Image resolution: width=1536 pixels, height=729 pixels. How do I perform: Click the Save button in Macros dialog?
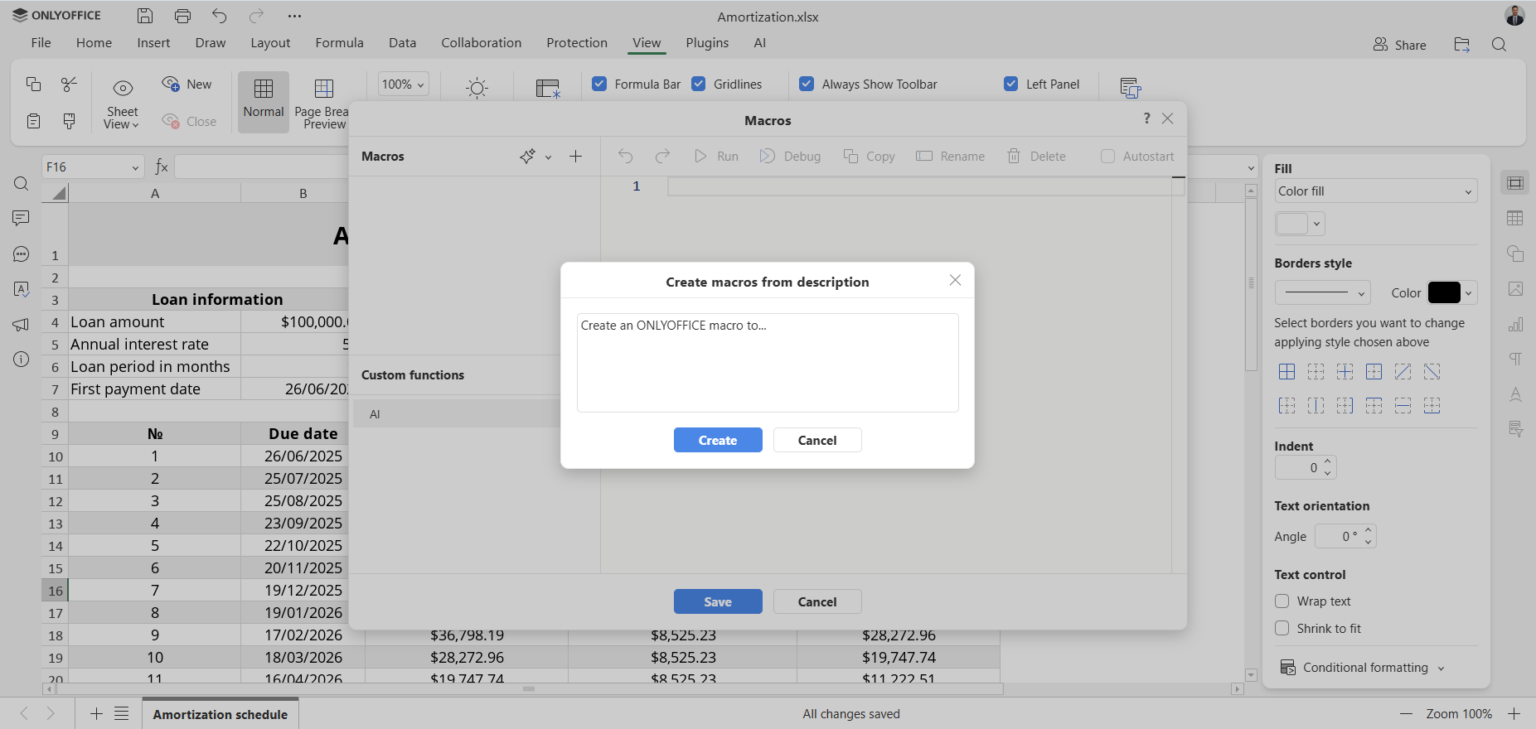point(718,601)
